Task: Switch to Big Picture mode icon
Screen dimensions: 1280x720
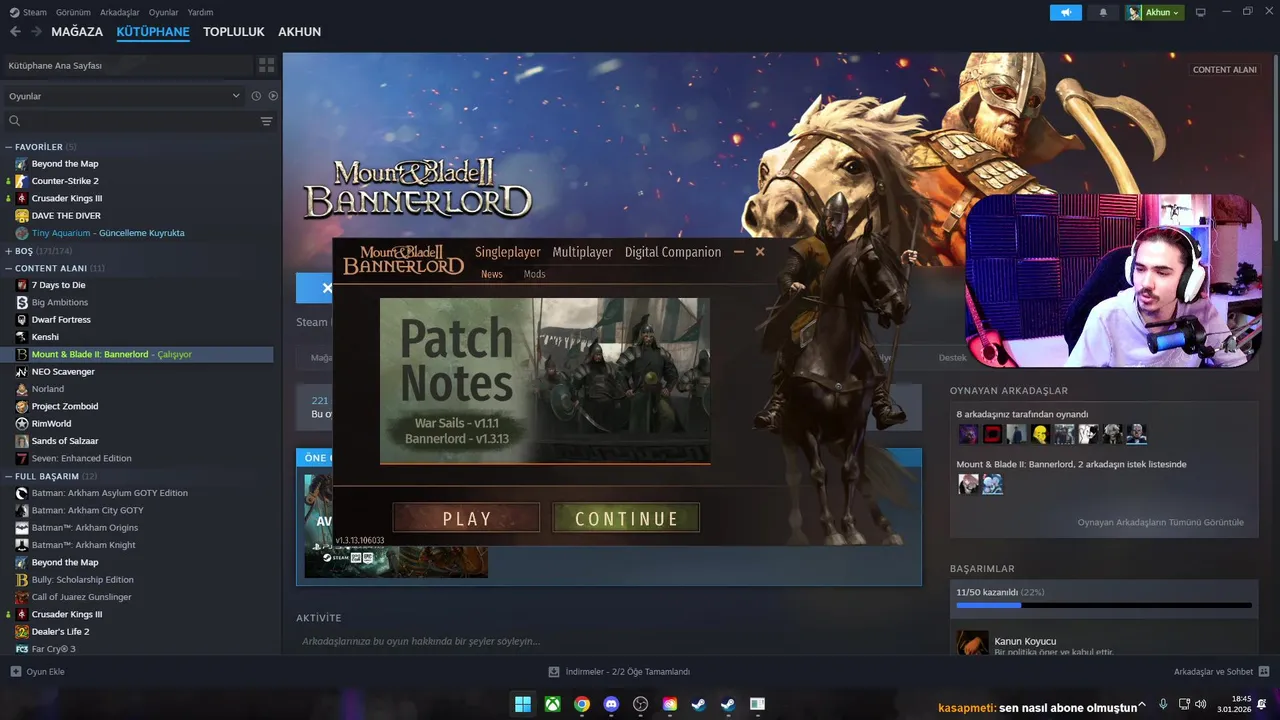Action: tap(1201, 12)
